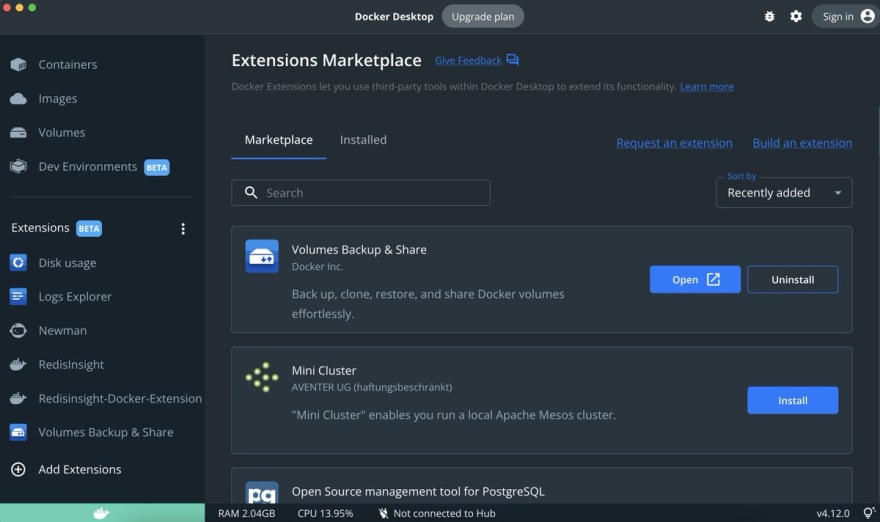Image resolution: width=880 pixels, height=522 pixels.
Task: Click the search magnifier icon
Action: click(251, 193)
